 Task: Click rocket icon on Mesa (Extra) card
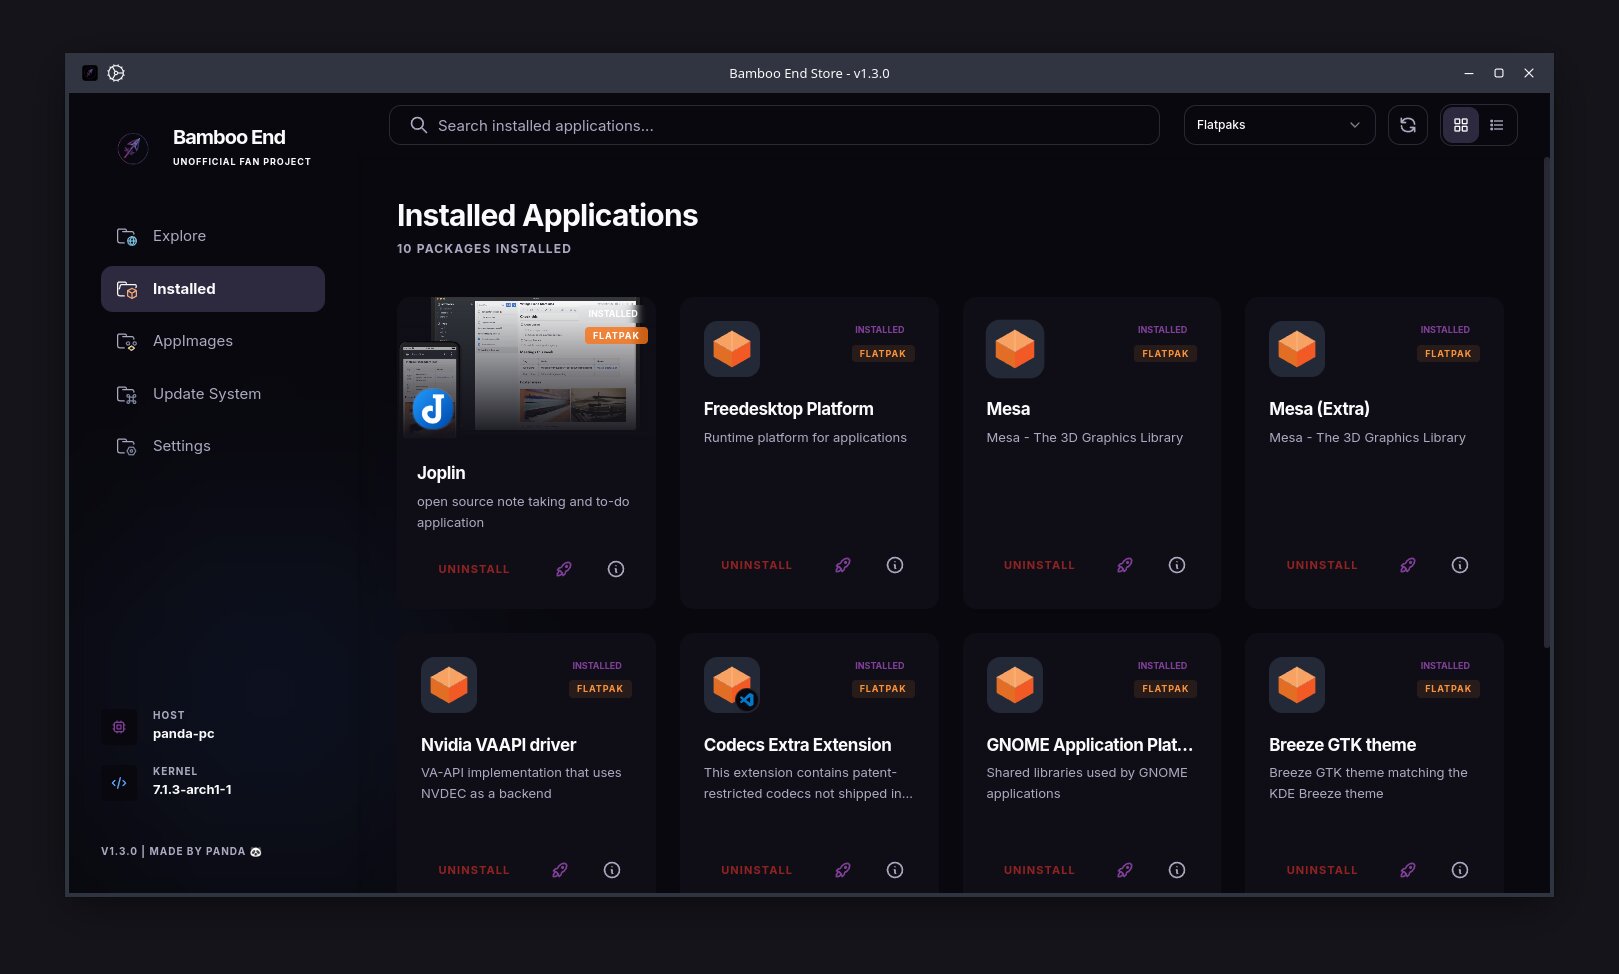[1408, 565]
